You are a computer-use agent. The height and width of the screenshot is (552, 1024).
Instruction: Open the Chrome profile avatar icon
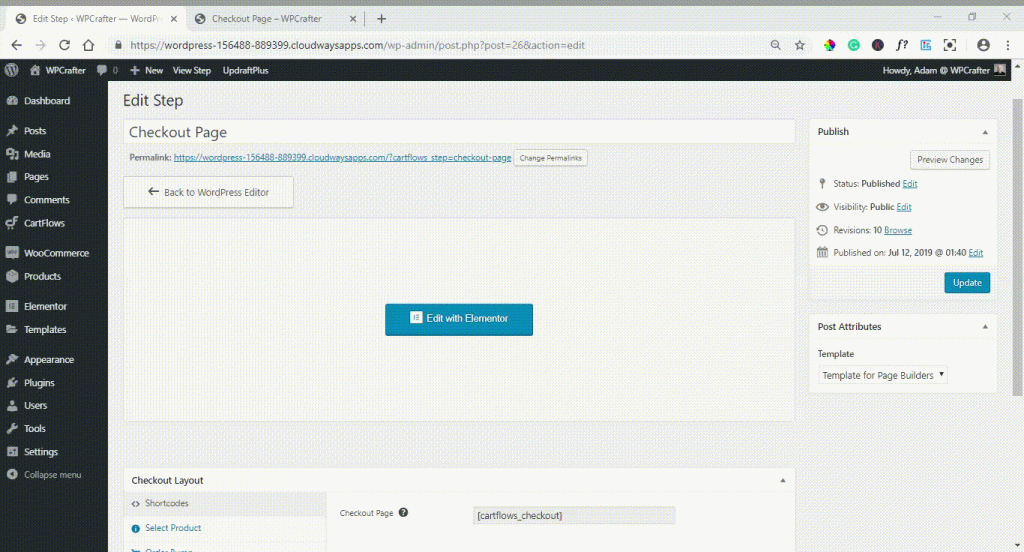[983, 45]
